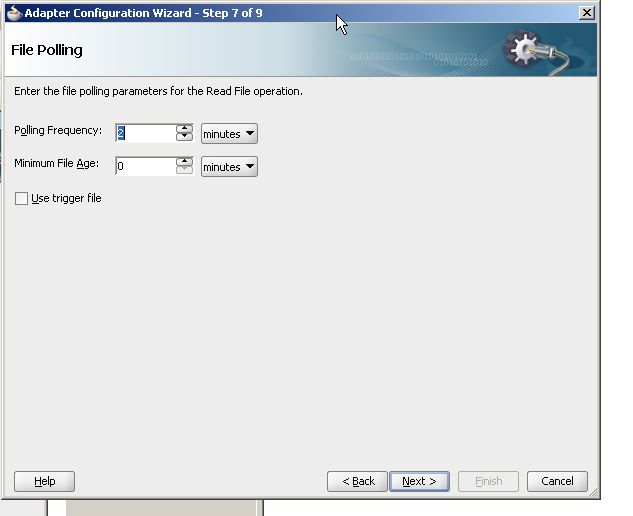Screen dimensions: 633x516
Task: Click the Help button
Action: tap(44, 481)
